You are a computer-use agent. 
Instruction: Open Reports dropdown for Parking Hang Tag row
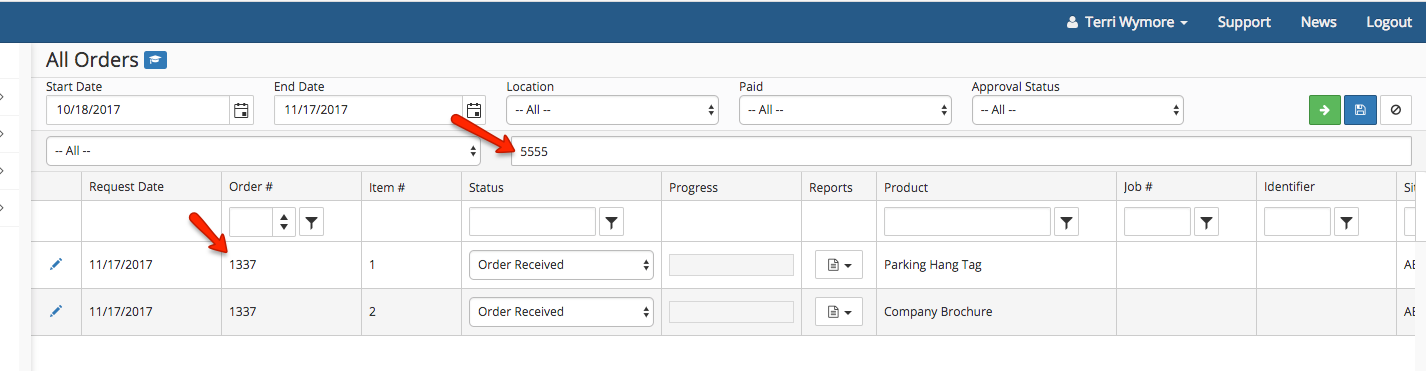pyautogui.click(x=839, y=265)
